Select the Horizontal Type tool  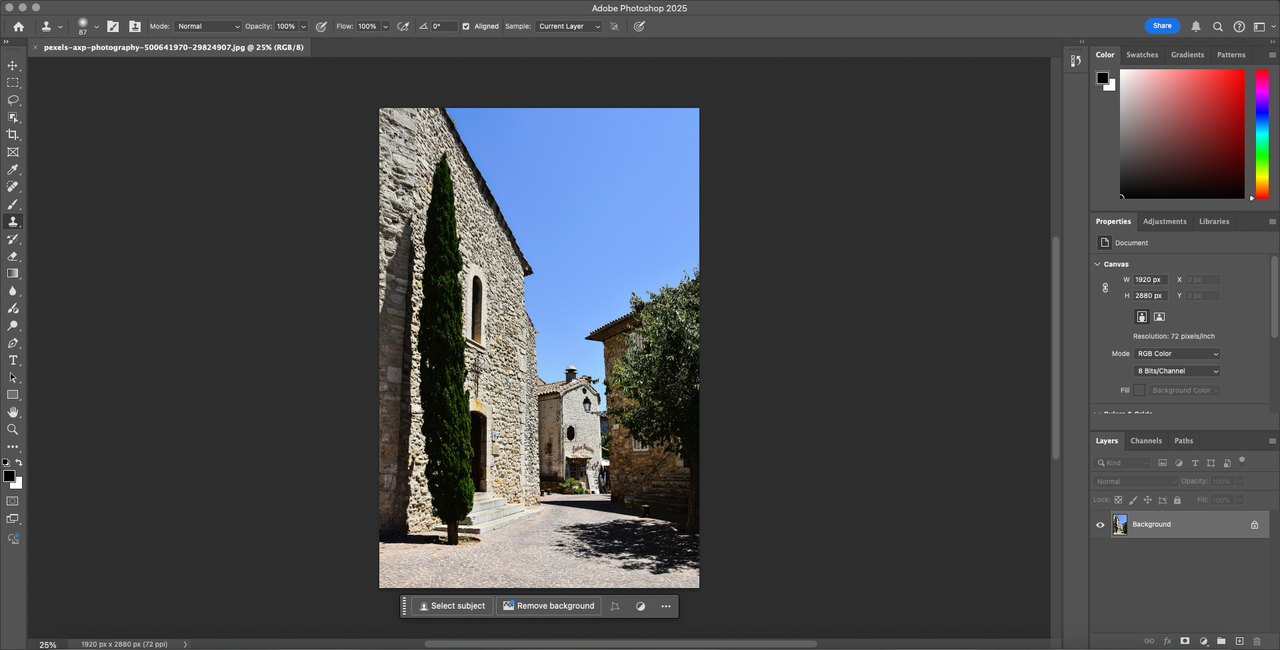[x=13, y=360]
